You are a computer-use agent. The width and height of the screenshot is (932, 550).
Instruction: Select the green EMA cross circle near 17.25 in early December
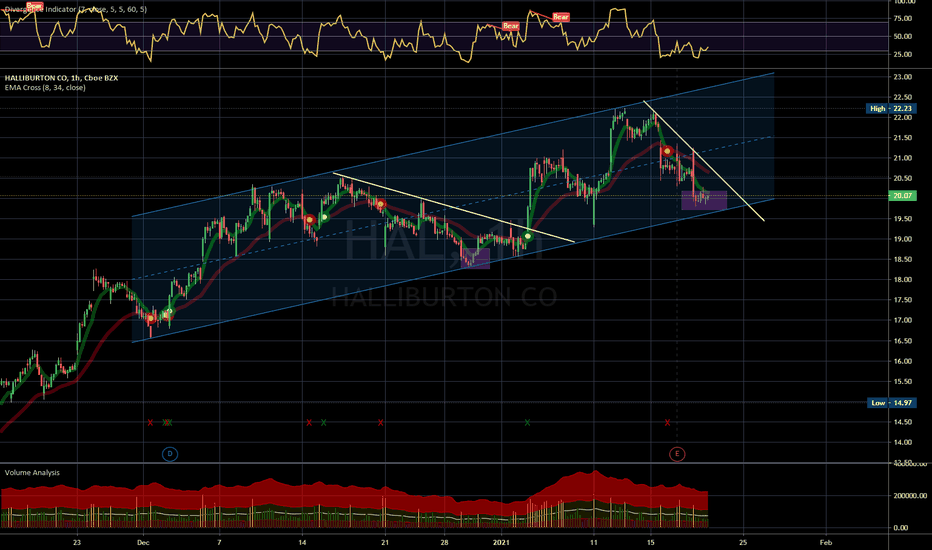[168, 312]
